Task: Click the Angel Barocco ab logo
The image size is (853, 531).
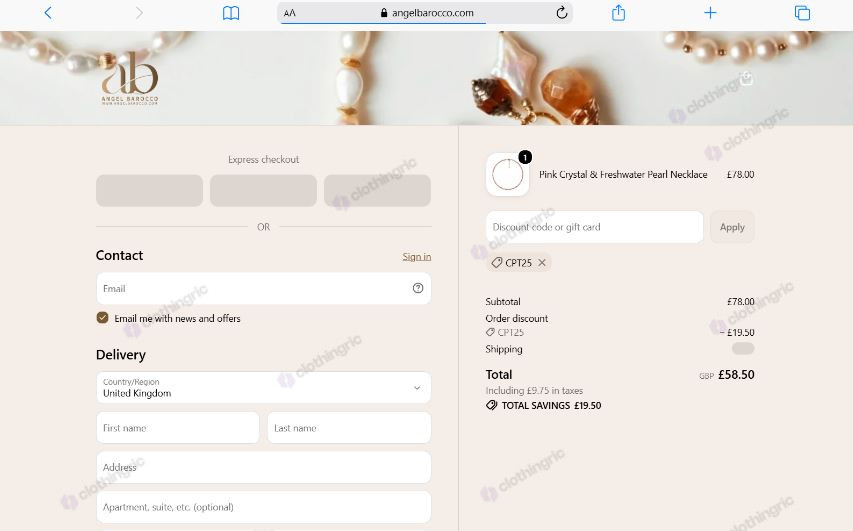Action: coord(130,78)
